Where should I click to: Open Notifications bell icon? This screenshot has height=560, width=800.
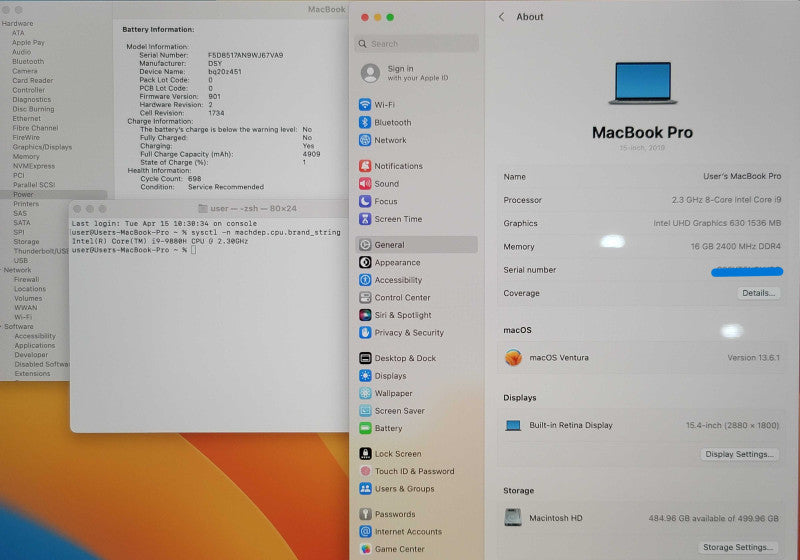coord(365,166)
